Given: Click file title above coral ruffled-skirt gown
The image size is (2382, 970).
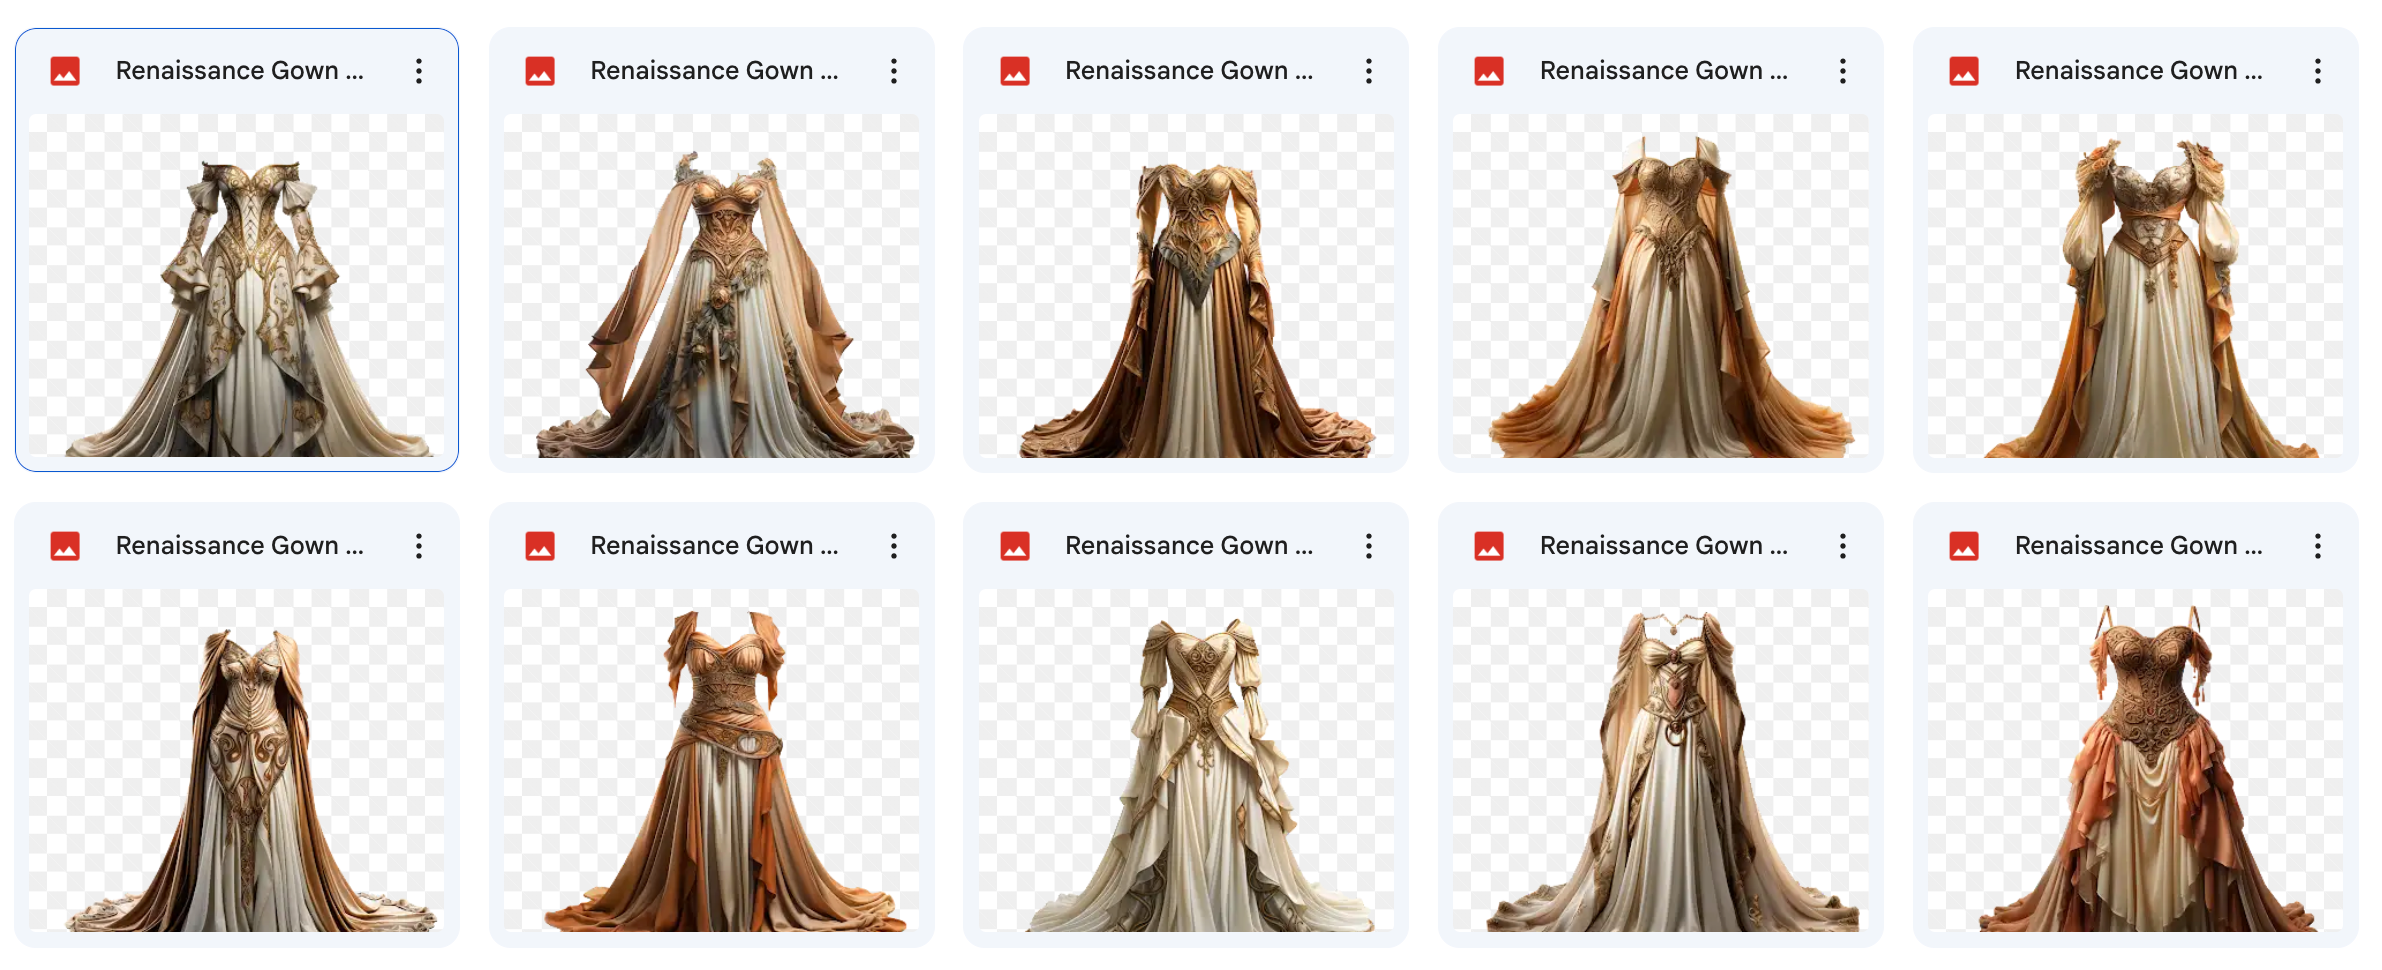Looking at the screenshot, I should point(2139,546).
